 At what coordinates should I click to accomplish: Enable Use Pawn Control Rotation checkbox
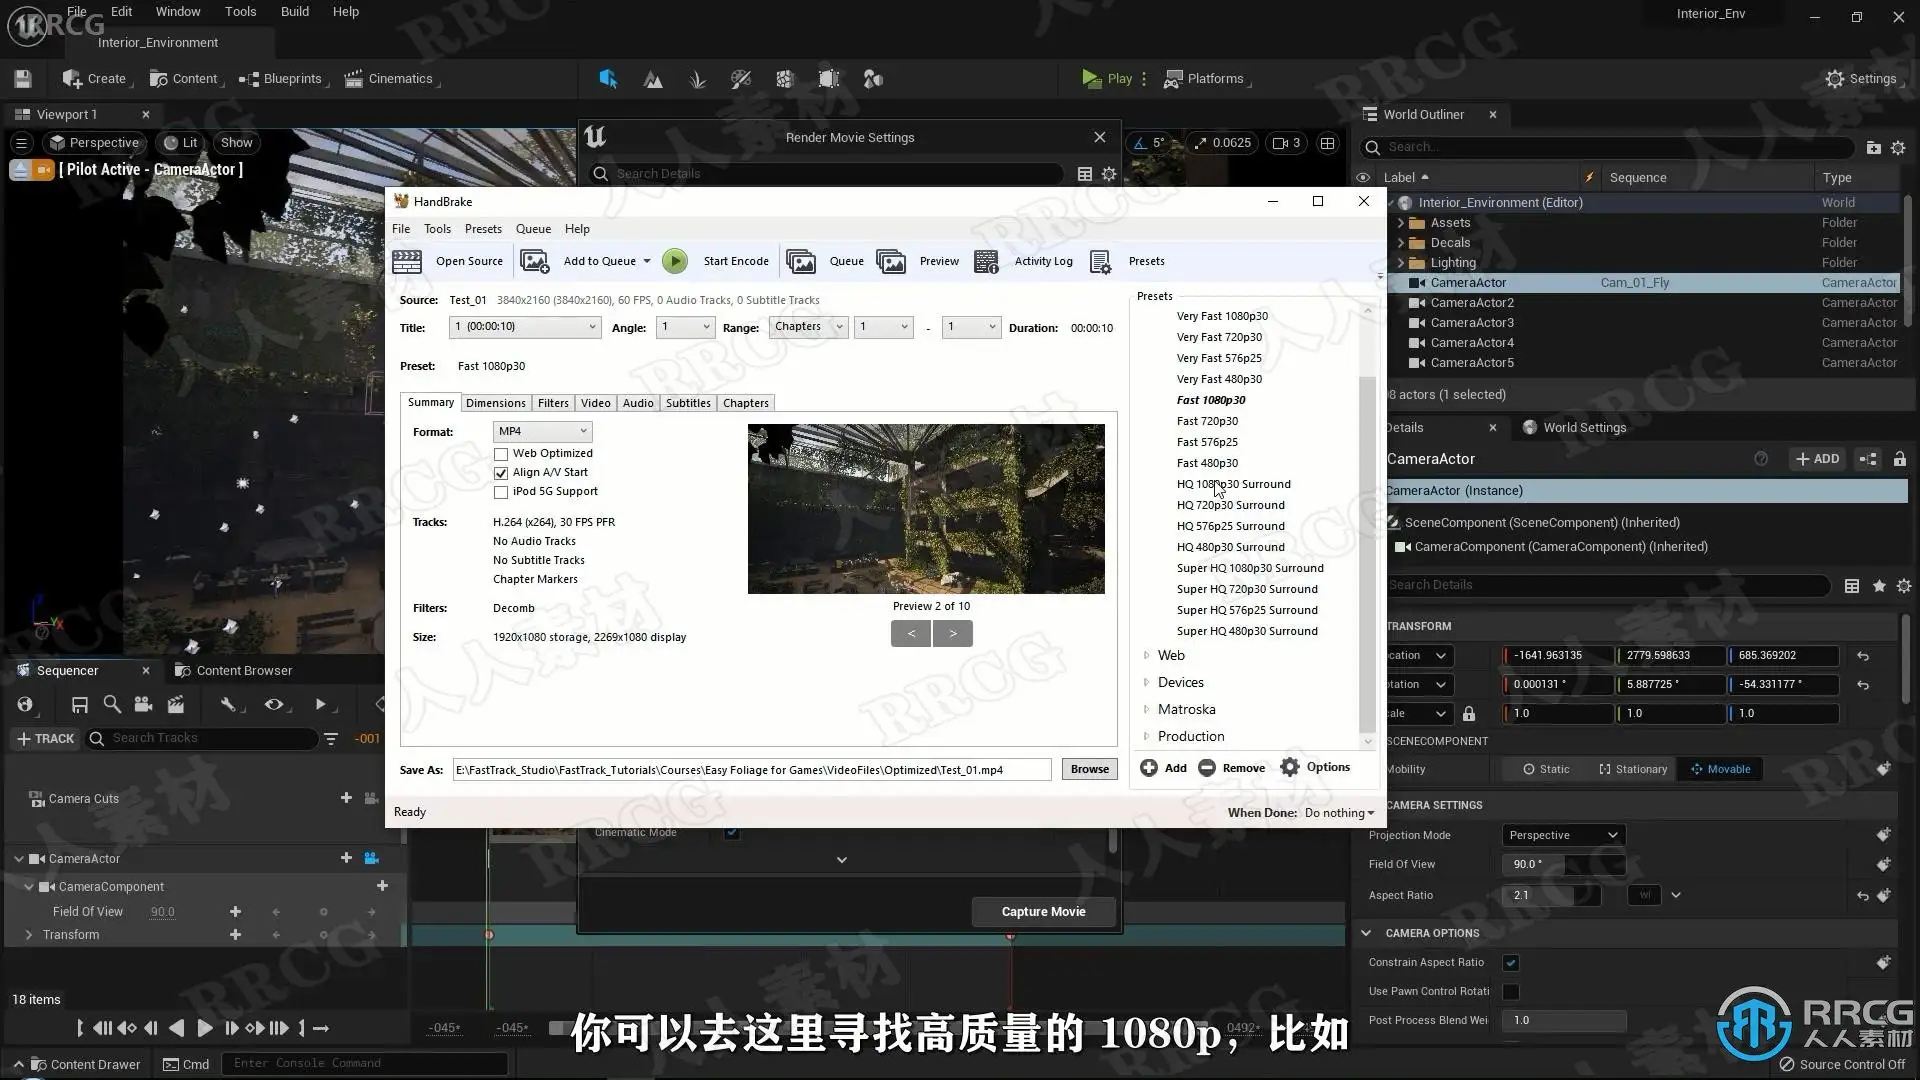1511,992
